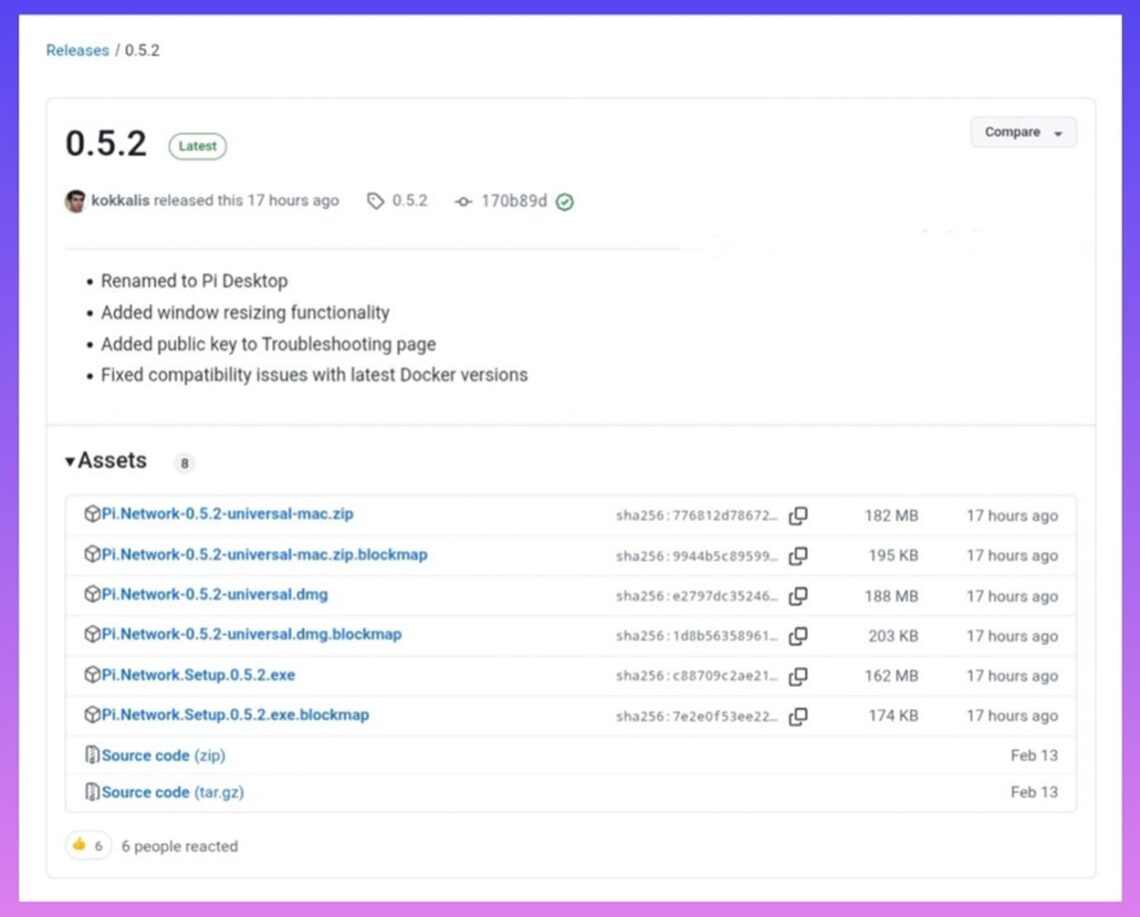This screenshot has width=1140, height=917.
Task: Click the commit icon beside 170b89d
Action: click(x=463, y=201)
